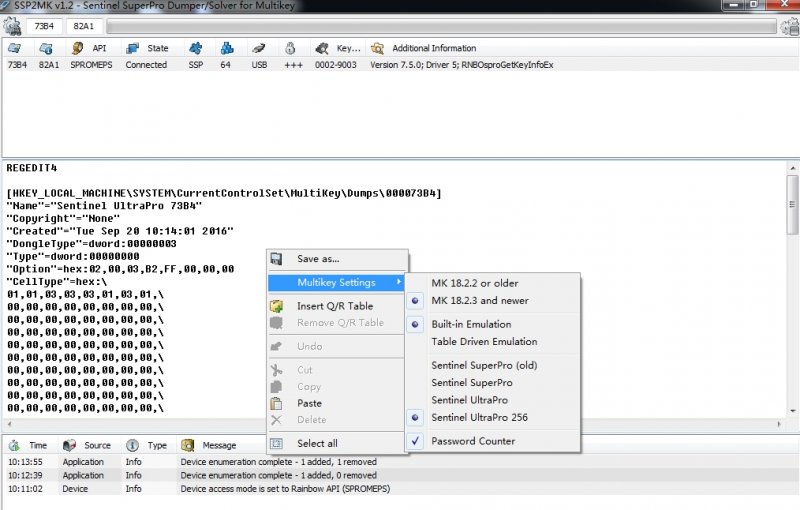
Task: Click the "DongleType"=dword:00000003 line
Action: pyautogui.click(x=91, y=244)
